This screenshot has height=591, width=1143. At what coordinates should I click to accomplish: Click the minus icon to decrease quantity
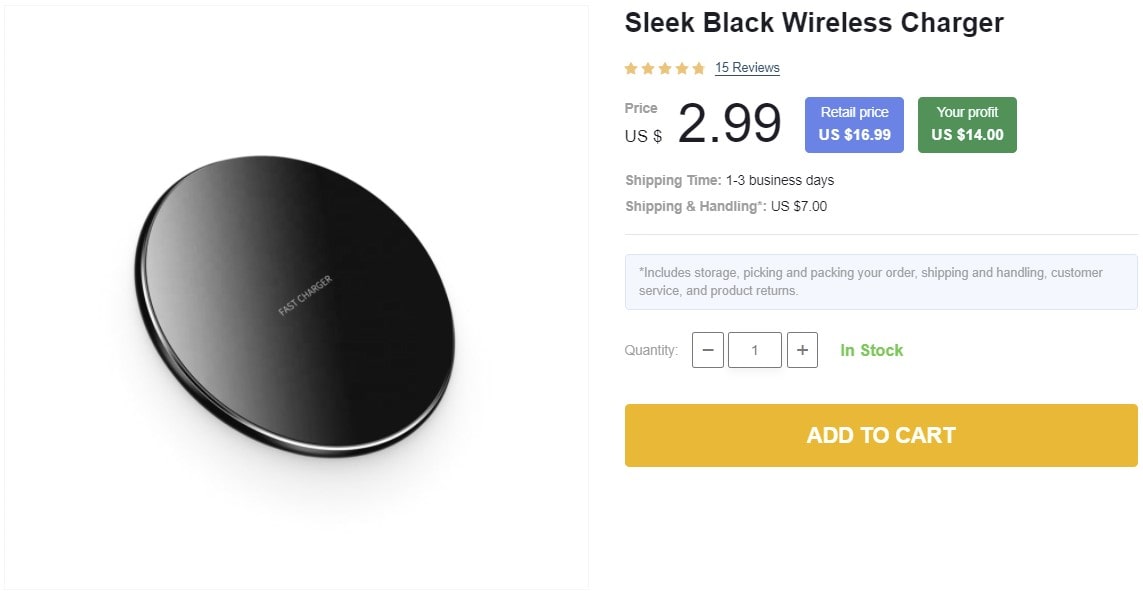[x=708, y=350]
